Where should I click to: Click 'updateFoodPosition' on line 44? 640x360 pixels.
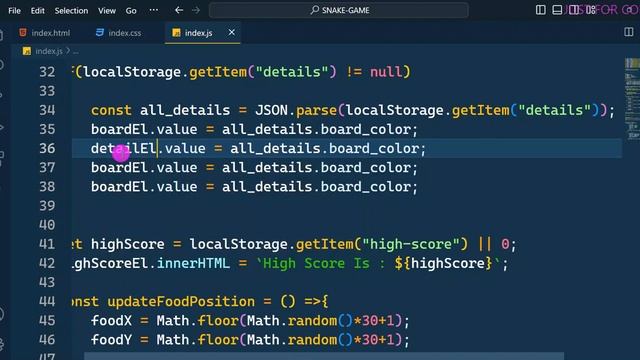coord(181,302)
